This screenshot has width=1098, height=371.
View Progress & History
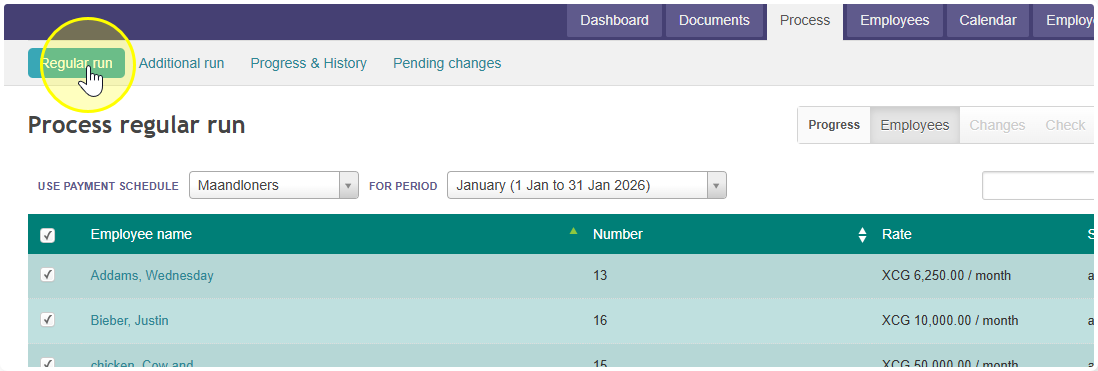pyautogui.click(x=308, y=63)
